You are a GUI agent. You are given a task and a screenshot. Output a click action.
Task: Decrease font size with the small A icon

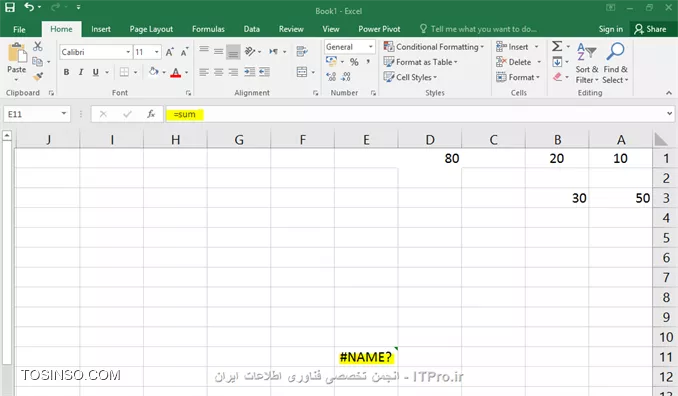[x=185, y=52]
